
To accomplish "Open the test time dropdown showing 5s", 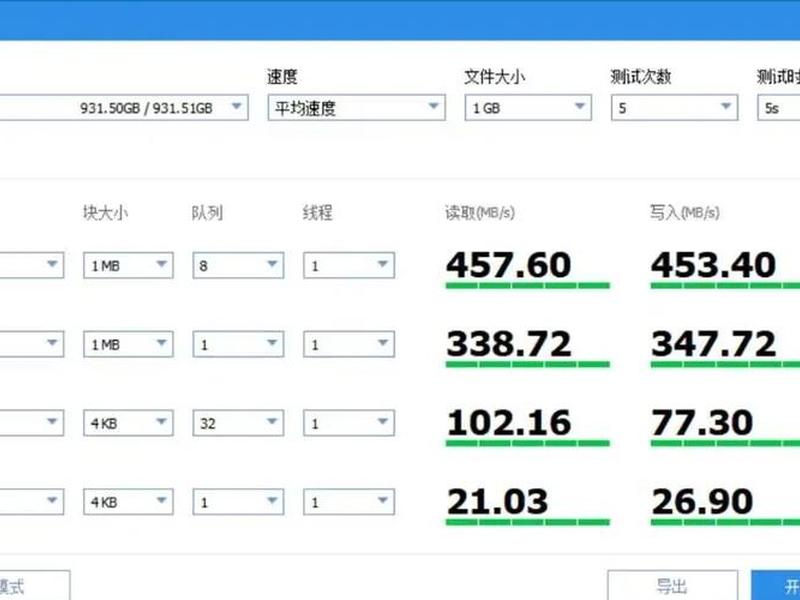I will [779, 108].
